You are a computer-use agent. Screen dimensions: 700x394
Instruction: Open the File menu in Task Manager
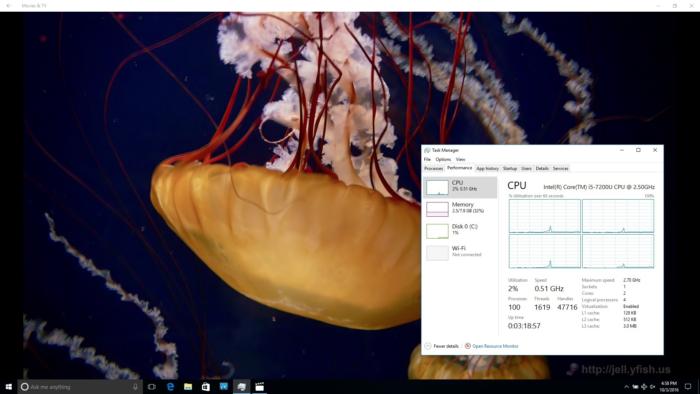tap(427, 159)
